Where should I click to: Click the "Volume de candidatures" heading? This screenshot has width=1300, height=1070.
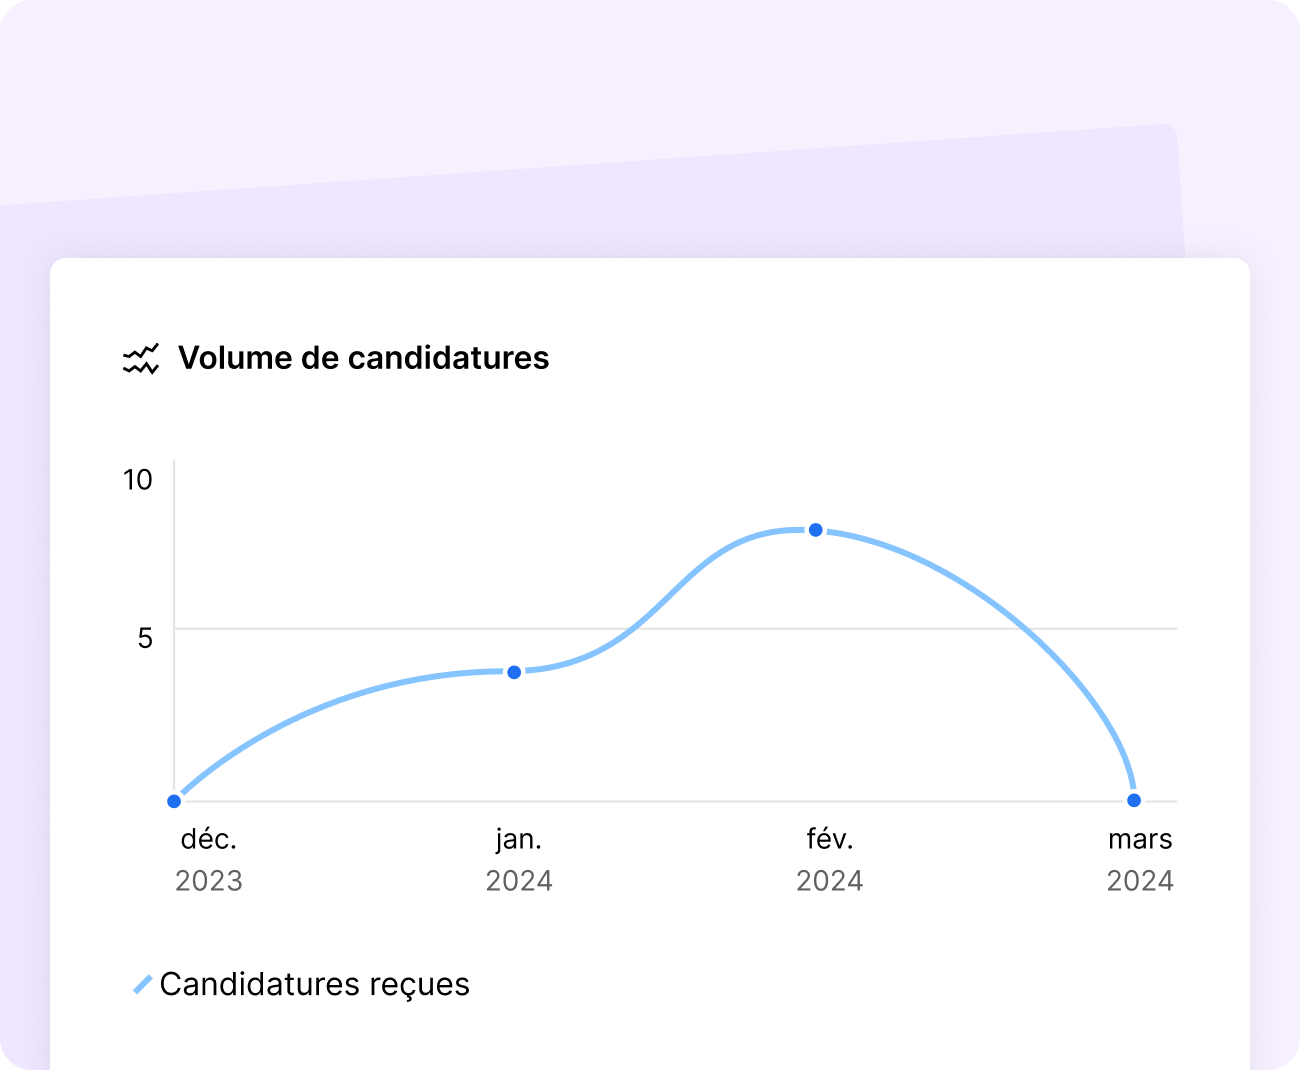pos(363,358)
